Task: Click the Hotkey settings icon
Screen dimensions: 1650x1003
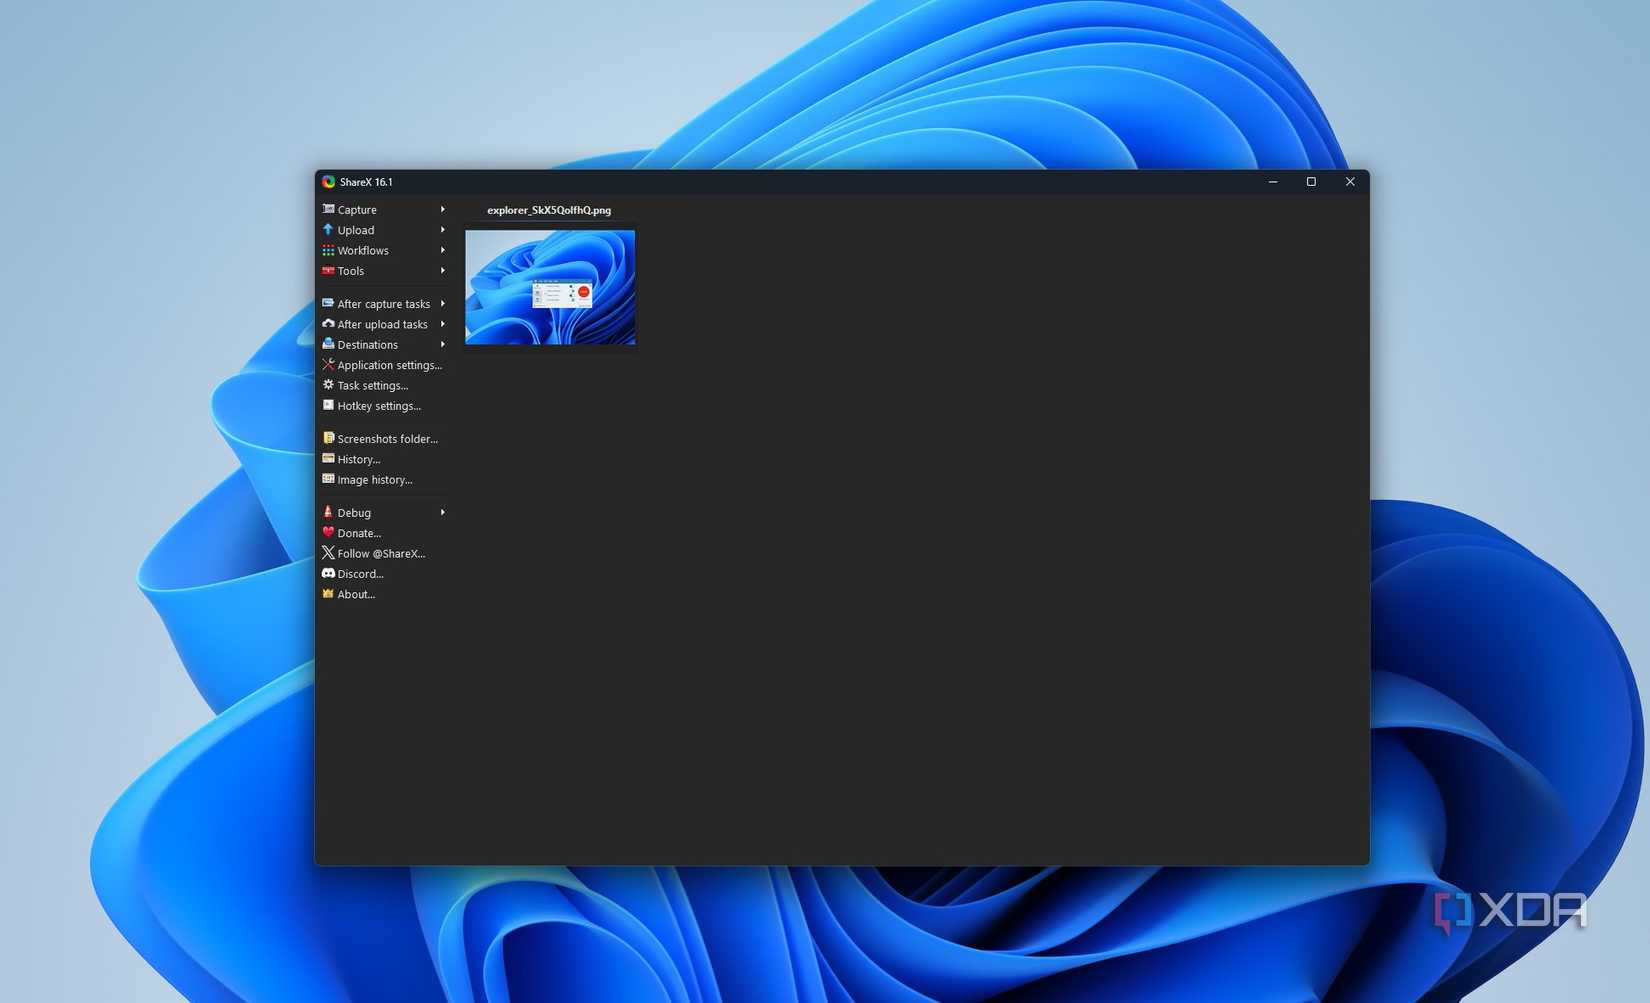Action: [328, 405]
